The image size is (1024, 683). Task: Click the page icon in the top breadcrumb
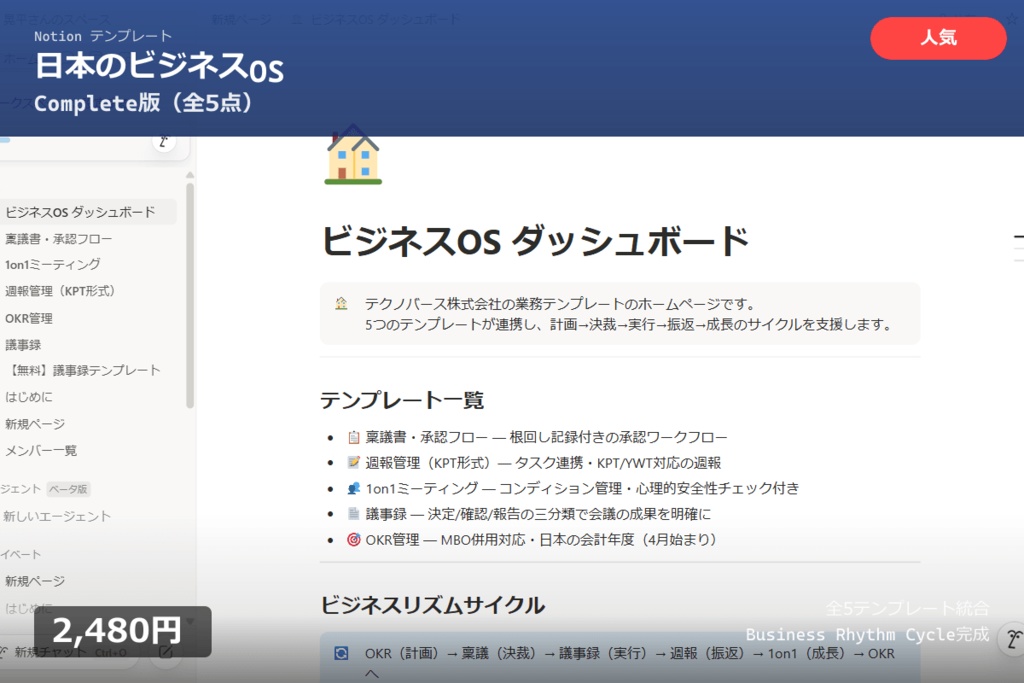(x=297, y=17)
